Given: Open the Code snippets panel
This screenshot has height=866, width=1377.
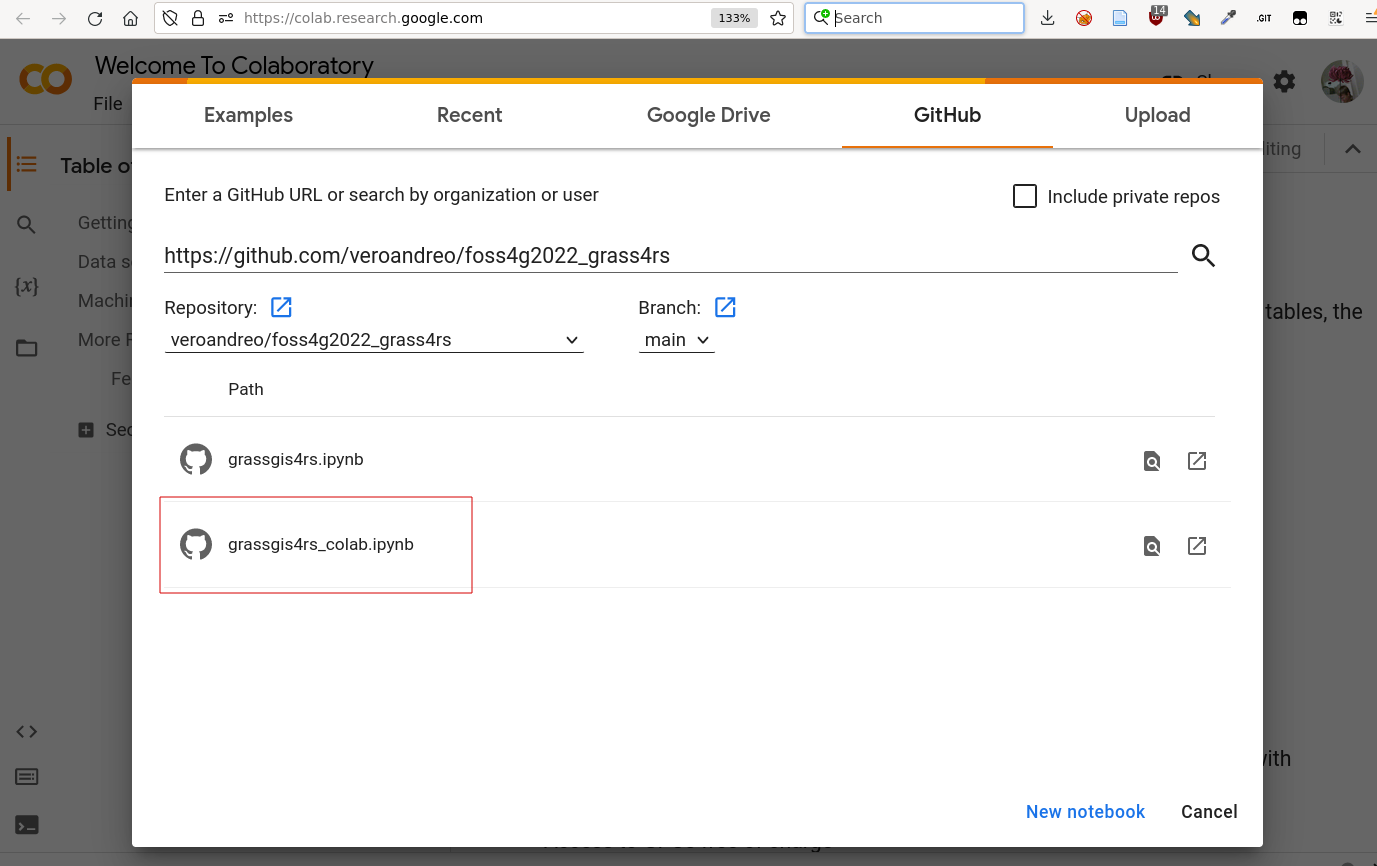Looking at the screenshot, I should tap(26, 731).
